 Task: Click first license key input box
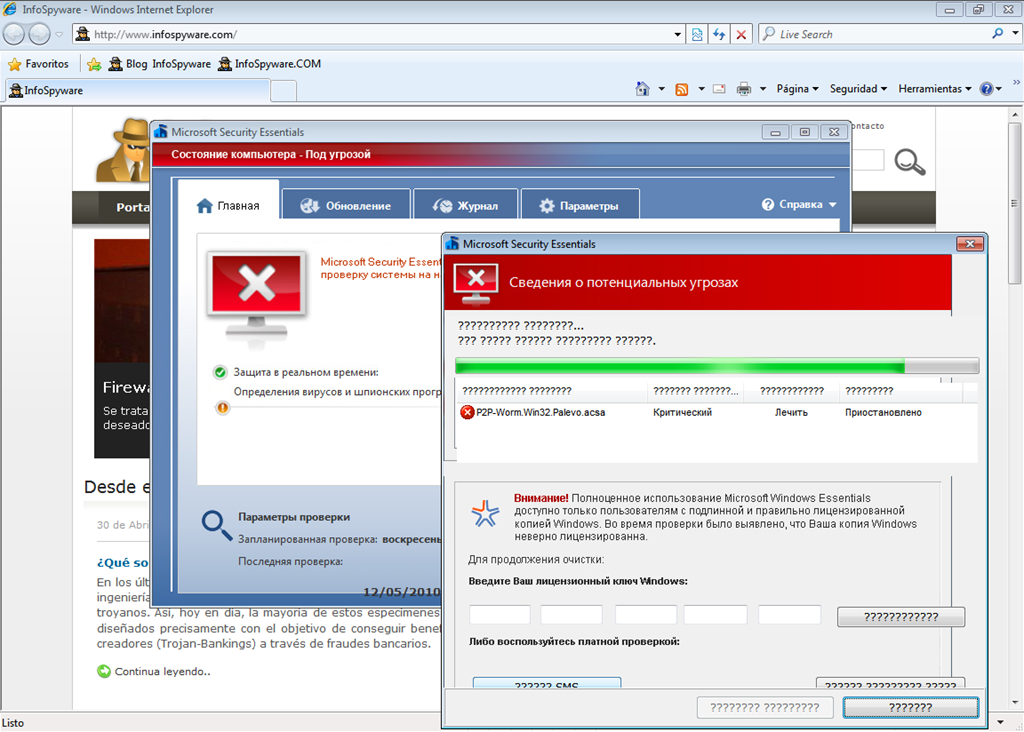(x=500, y=615)
